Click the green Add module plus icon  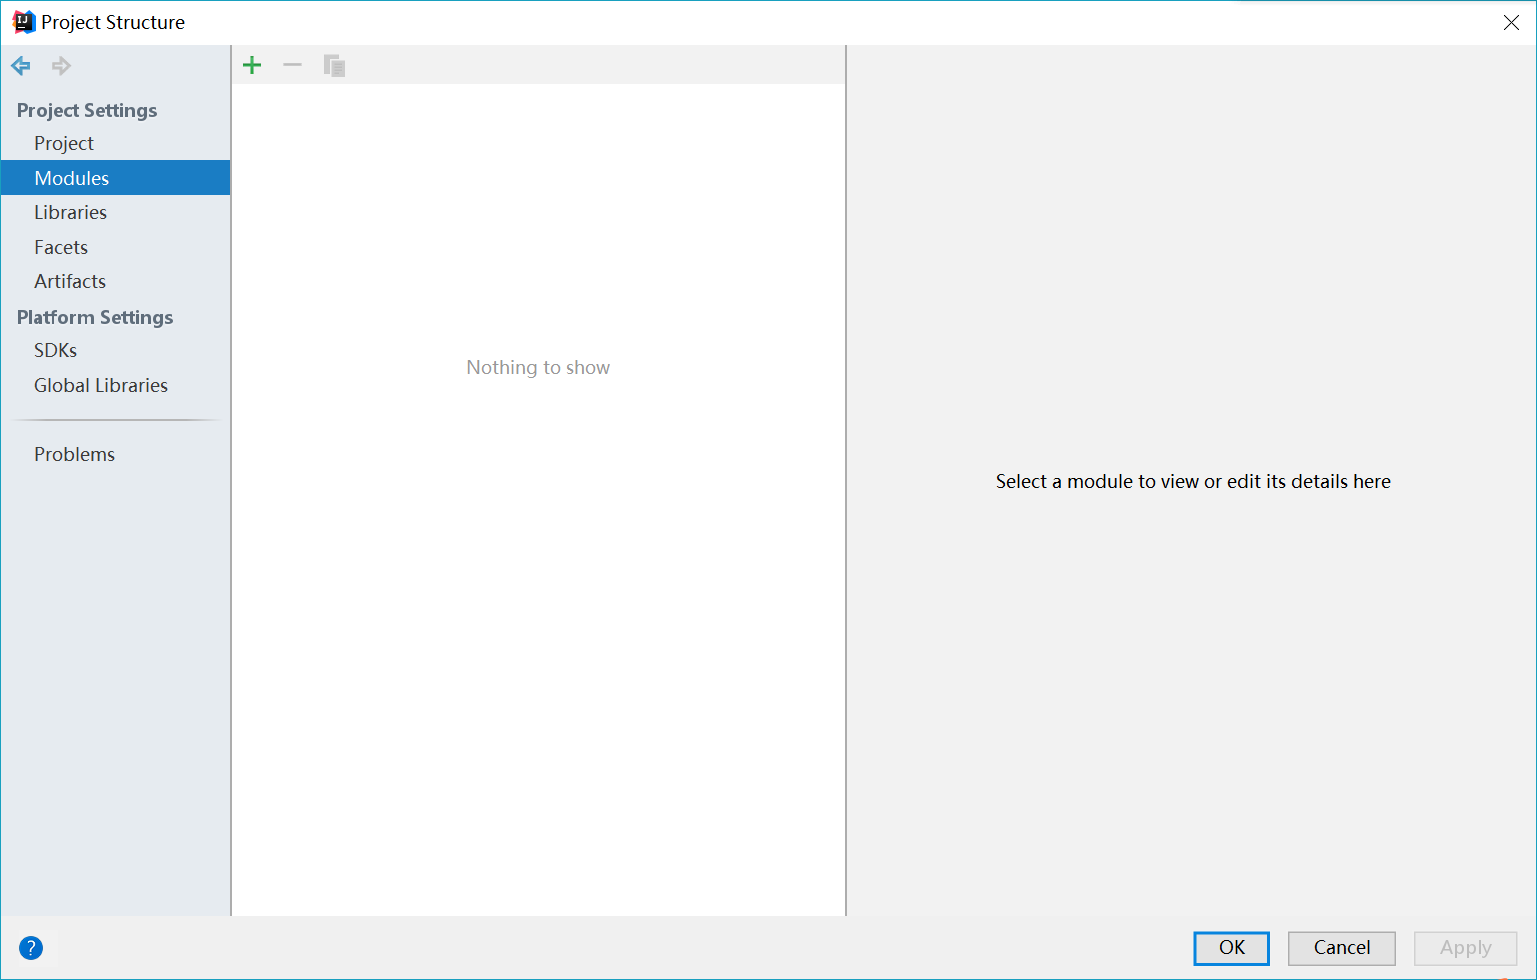coord(252,65)
